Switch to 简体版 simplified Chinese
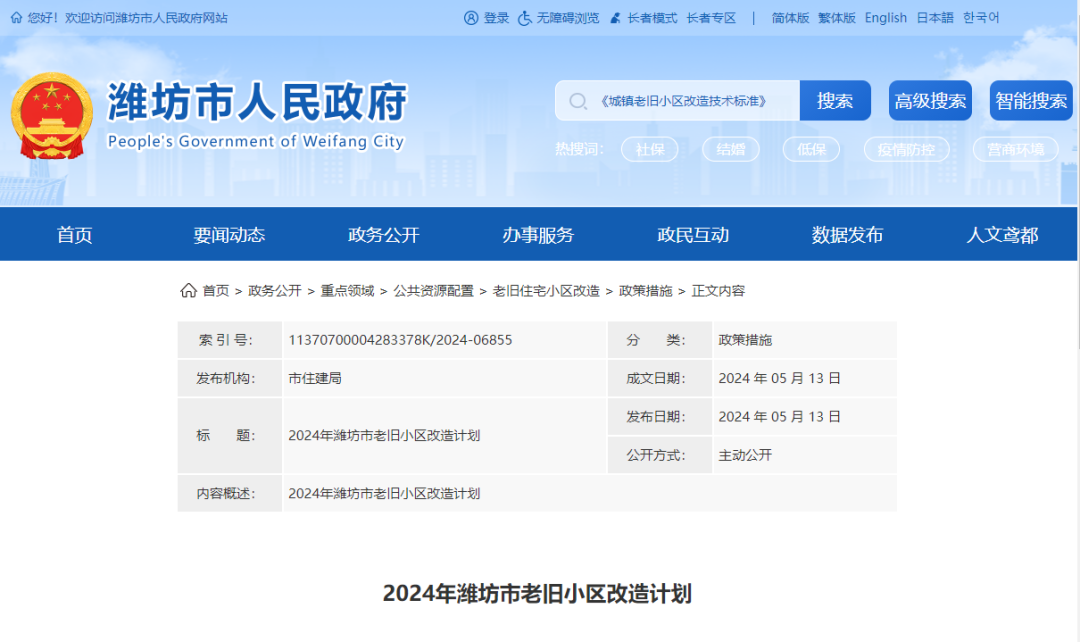The height and width of the screenshot is (642, 1080). 790,18
